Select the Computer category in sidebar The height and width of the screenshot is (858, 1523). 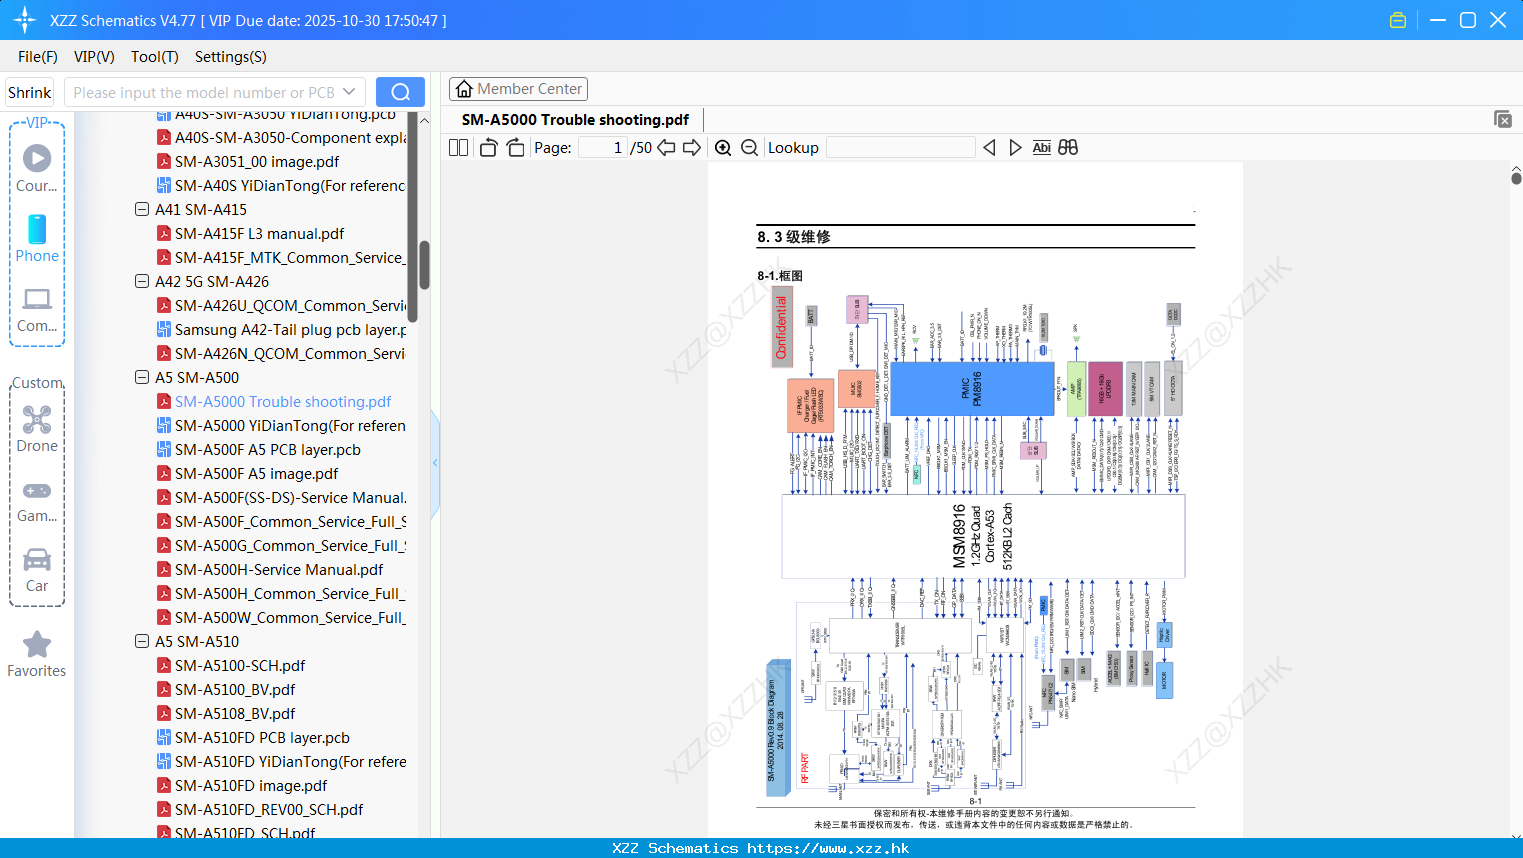click(37, 310)
